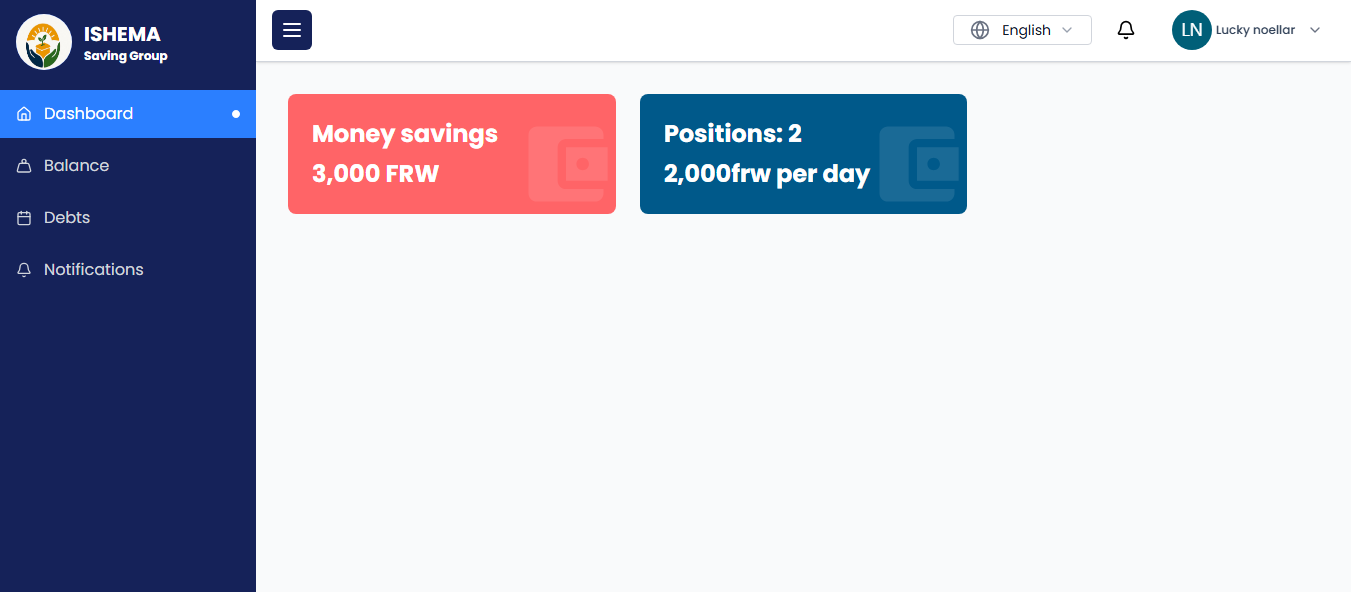The height and width of the screenshot is (592, 1351).
Task: Click the Dashboard home icon in the sidebar
Action: 24,114
